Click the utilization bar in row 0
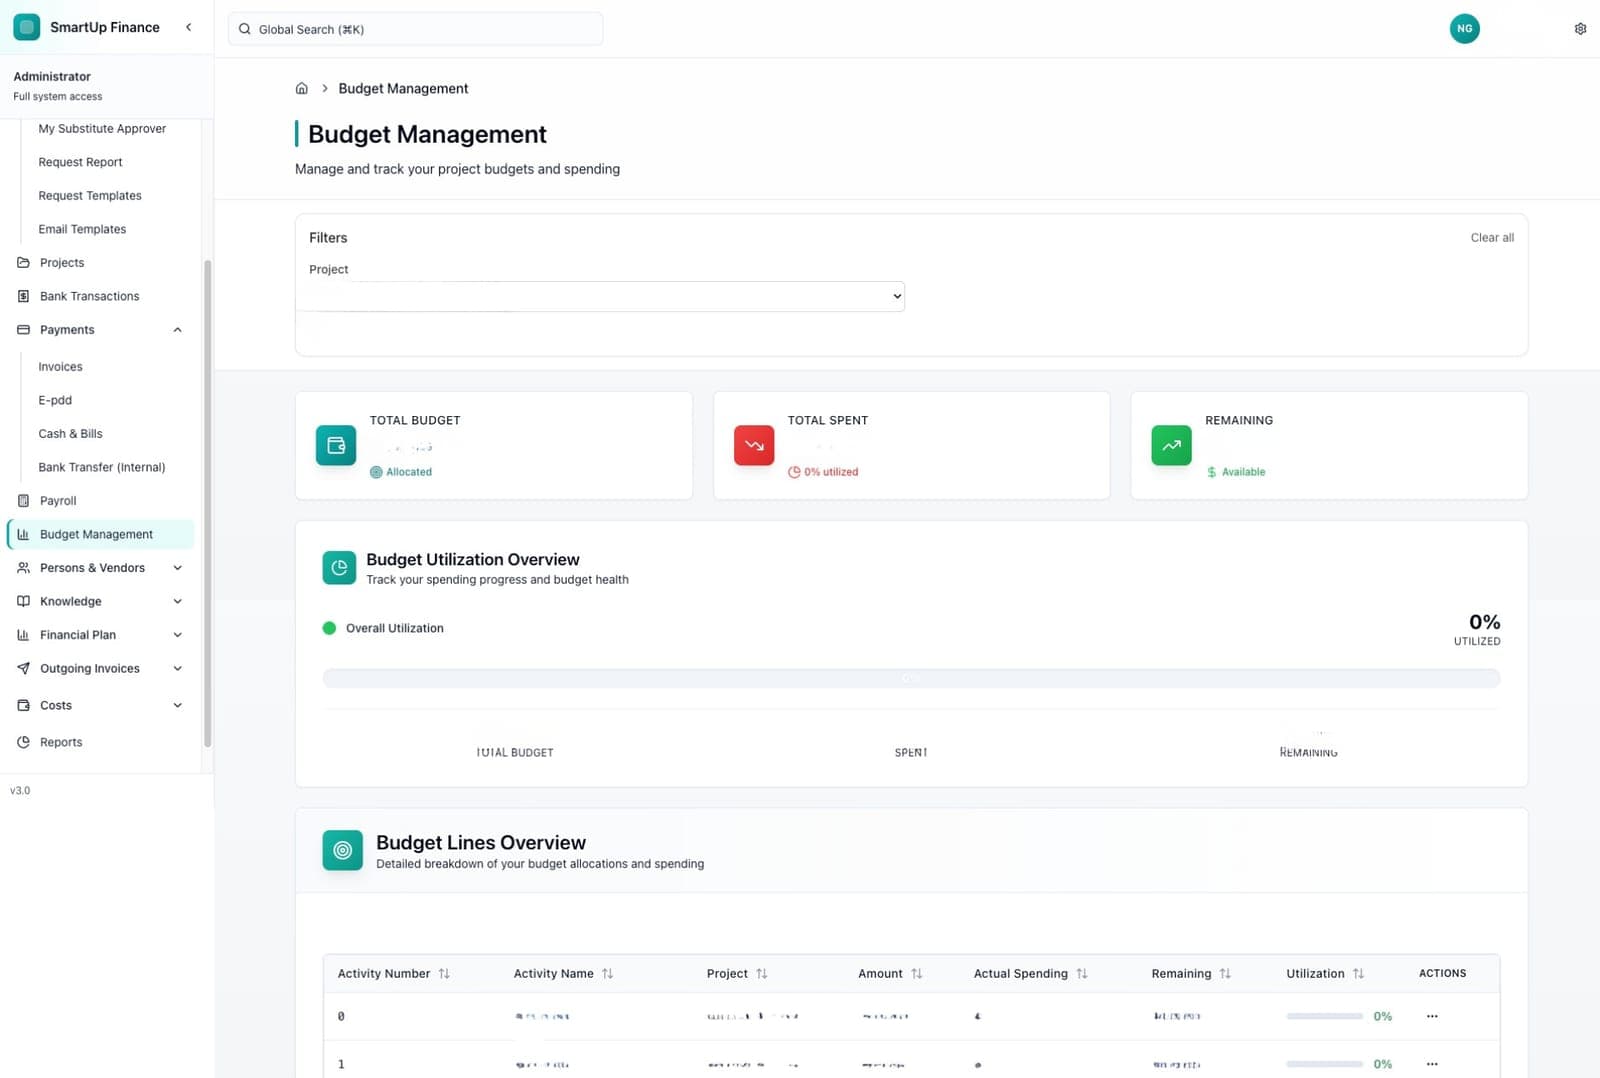Viewport: 1600px width, 1078px height. tap(1324, 1016)
